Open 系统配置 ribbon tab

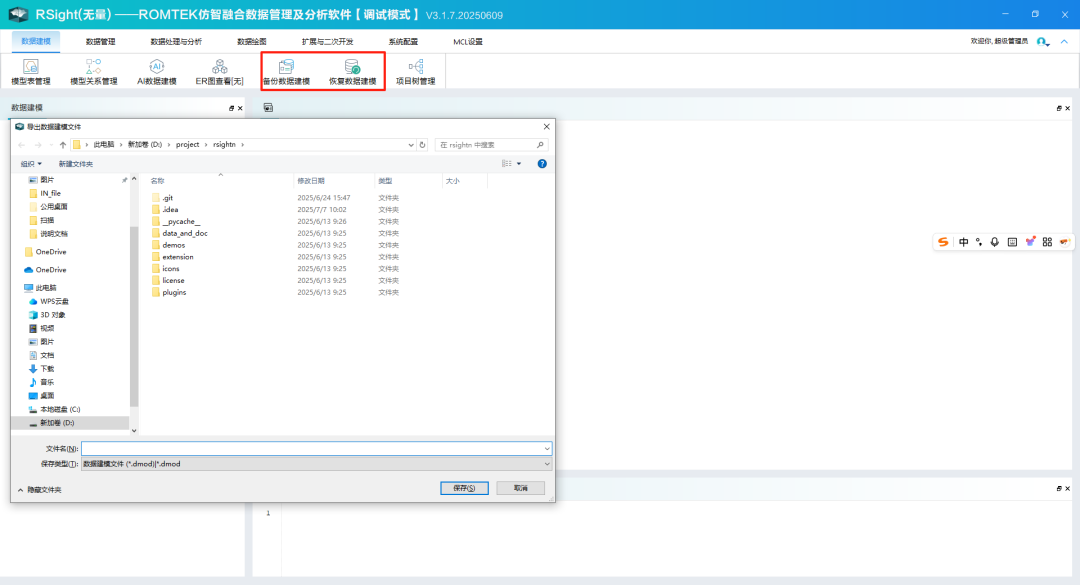click(403, 41)
